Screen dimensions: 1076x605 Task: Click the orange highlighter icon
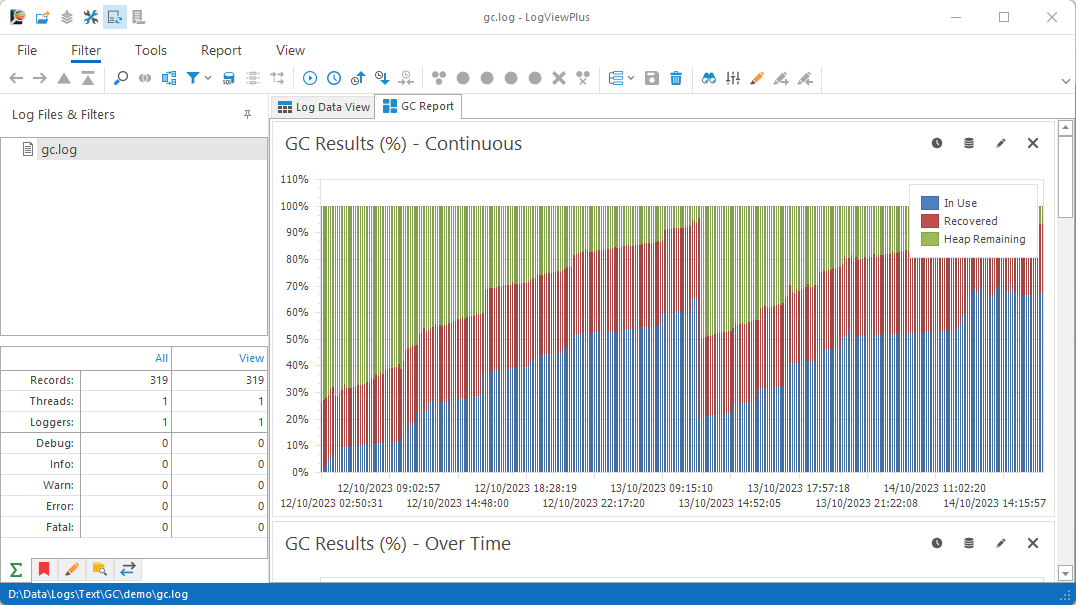(x=757, y=78)
